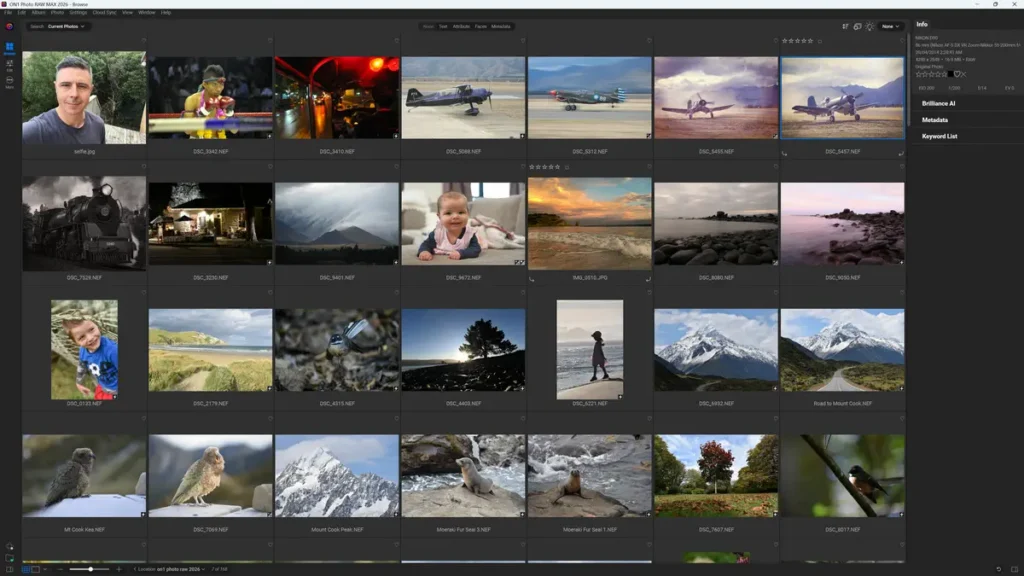Select the baby photo DSC_9672.NEF thumbnail
The image size is (1024, 576).
(x=462, y=225)
